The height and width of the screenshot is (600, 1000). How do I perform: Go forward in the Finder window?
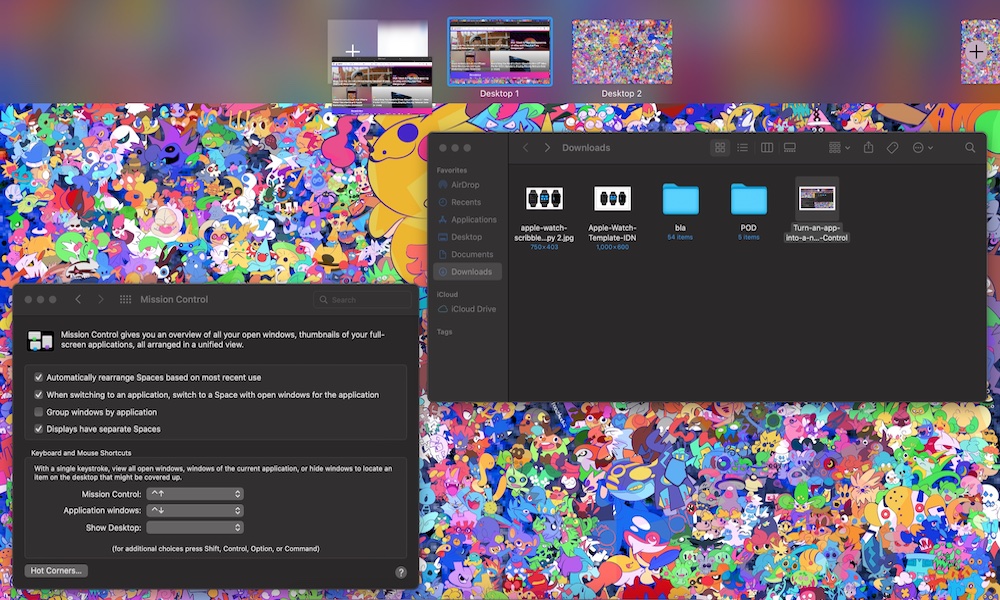point(547,148)
